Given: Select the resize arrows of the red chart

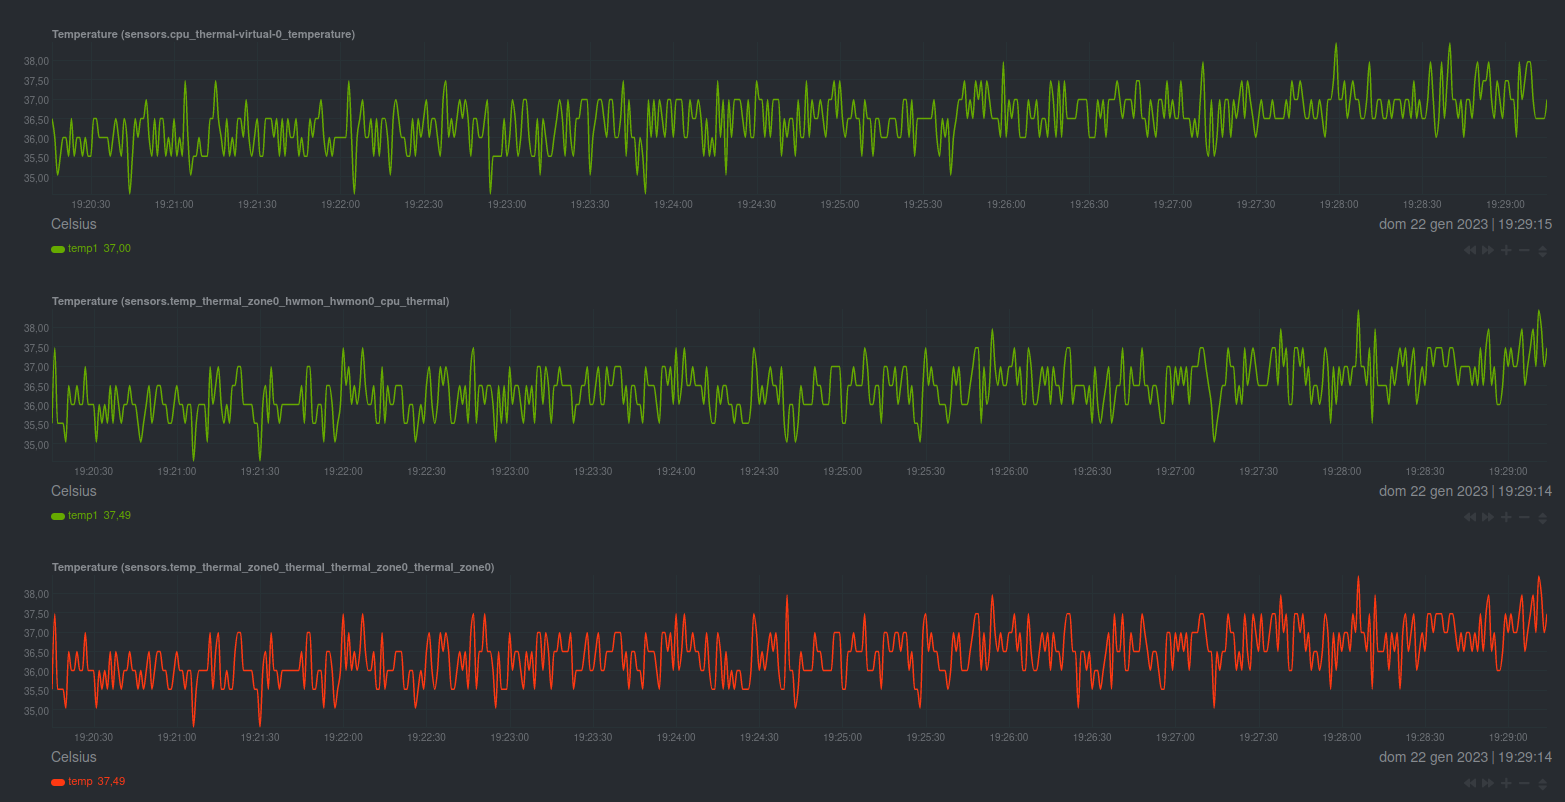Looking at the screenshot, I should point(1543,783).
